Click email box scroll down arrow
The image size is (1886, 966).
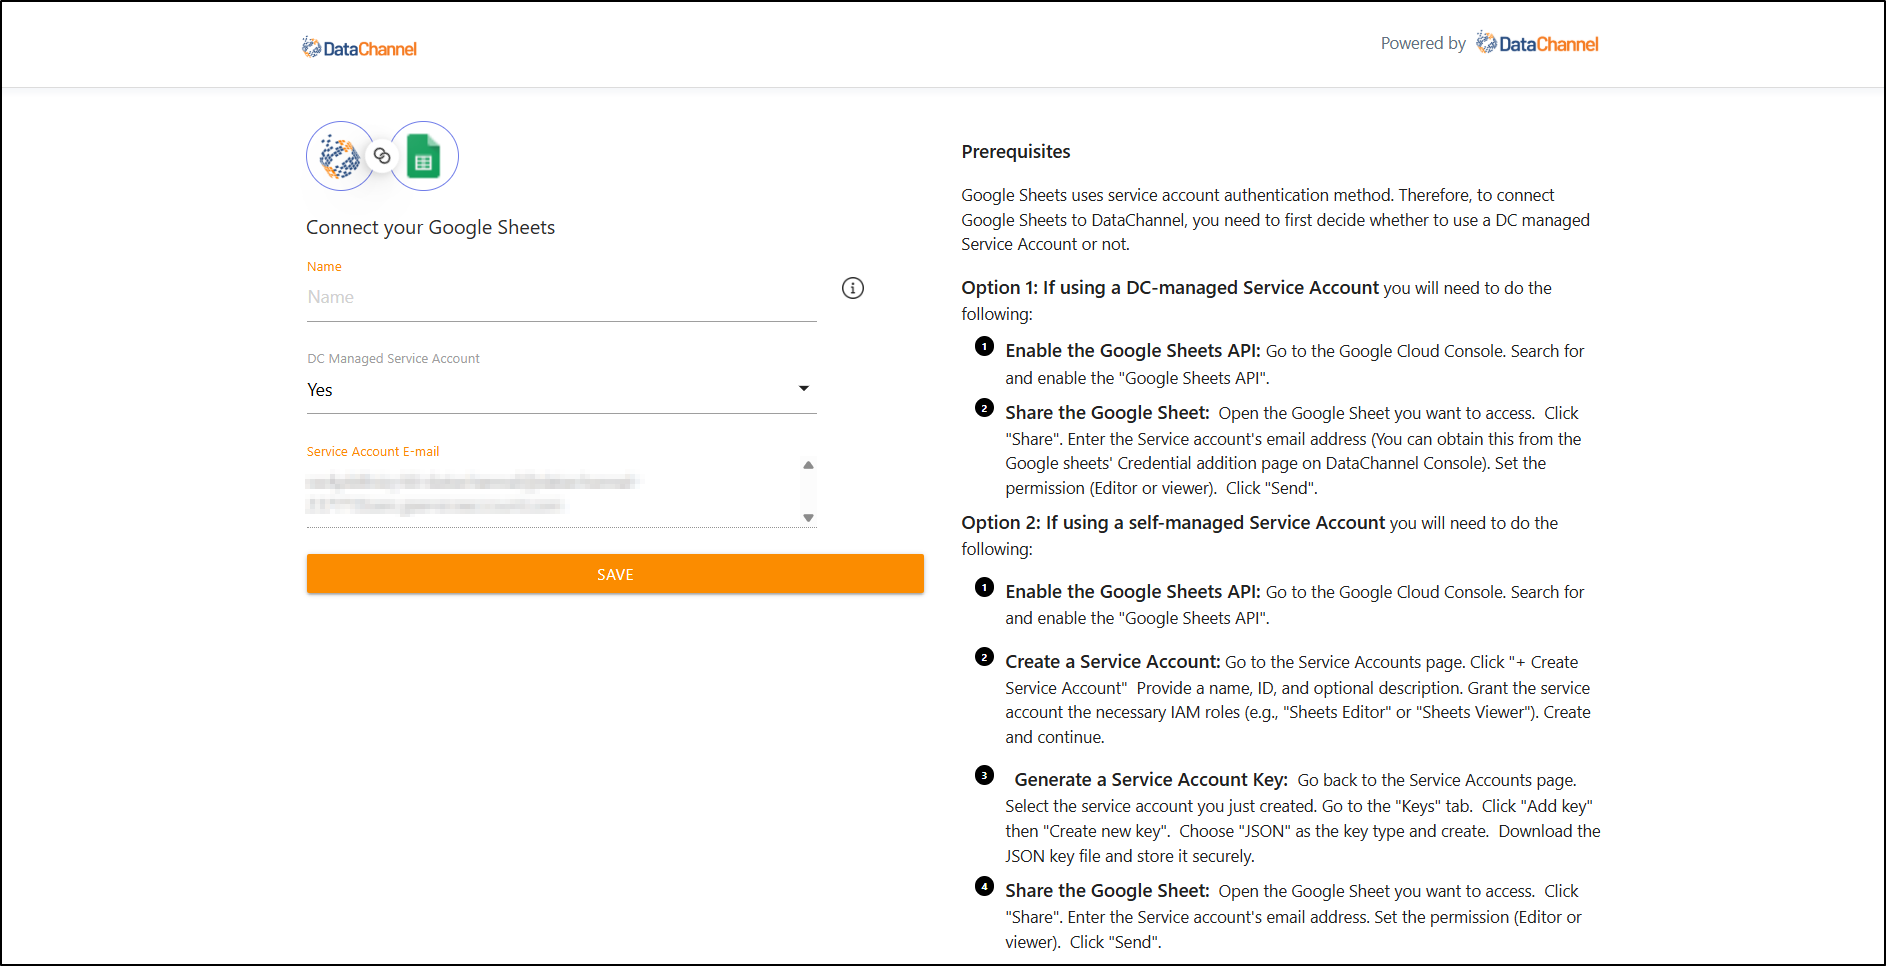[x=809, y=518]
